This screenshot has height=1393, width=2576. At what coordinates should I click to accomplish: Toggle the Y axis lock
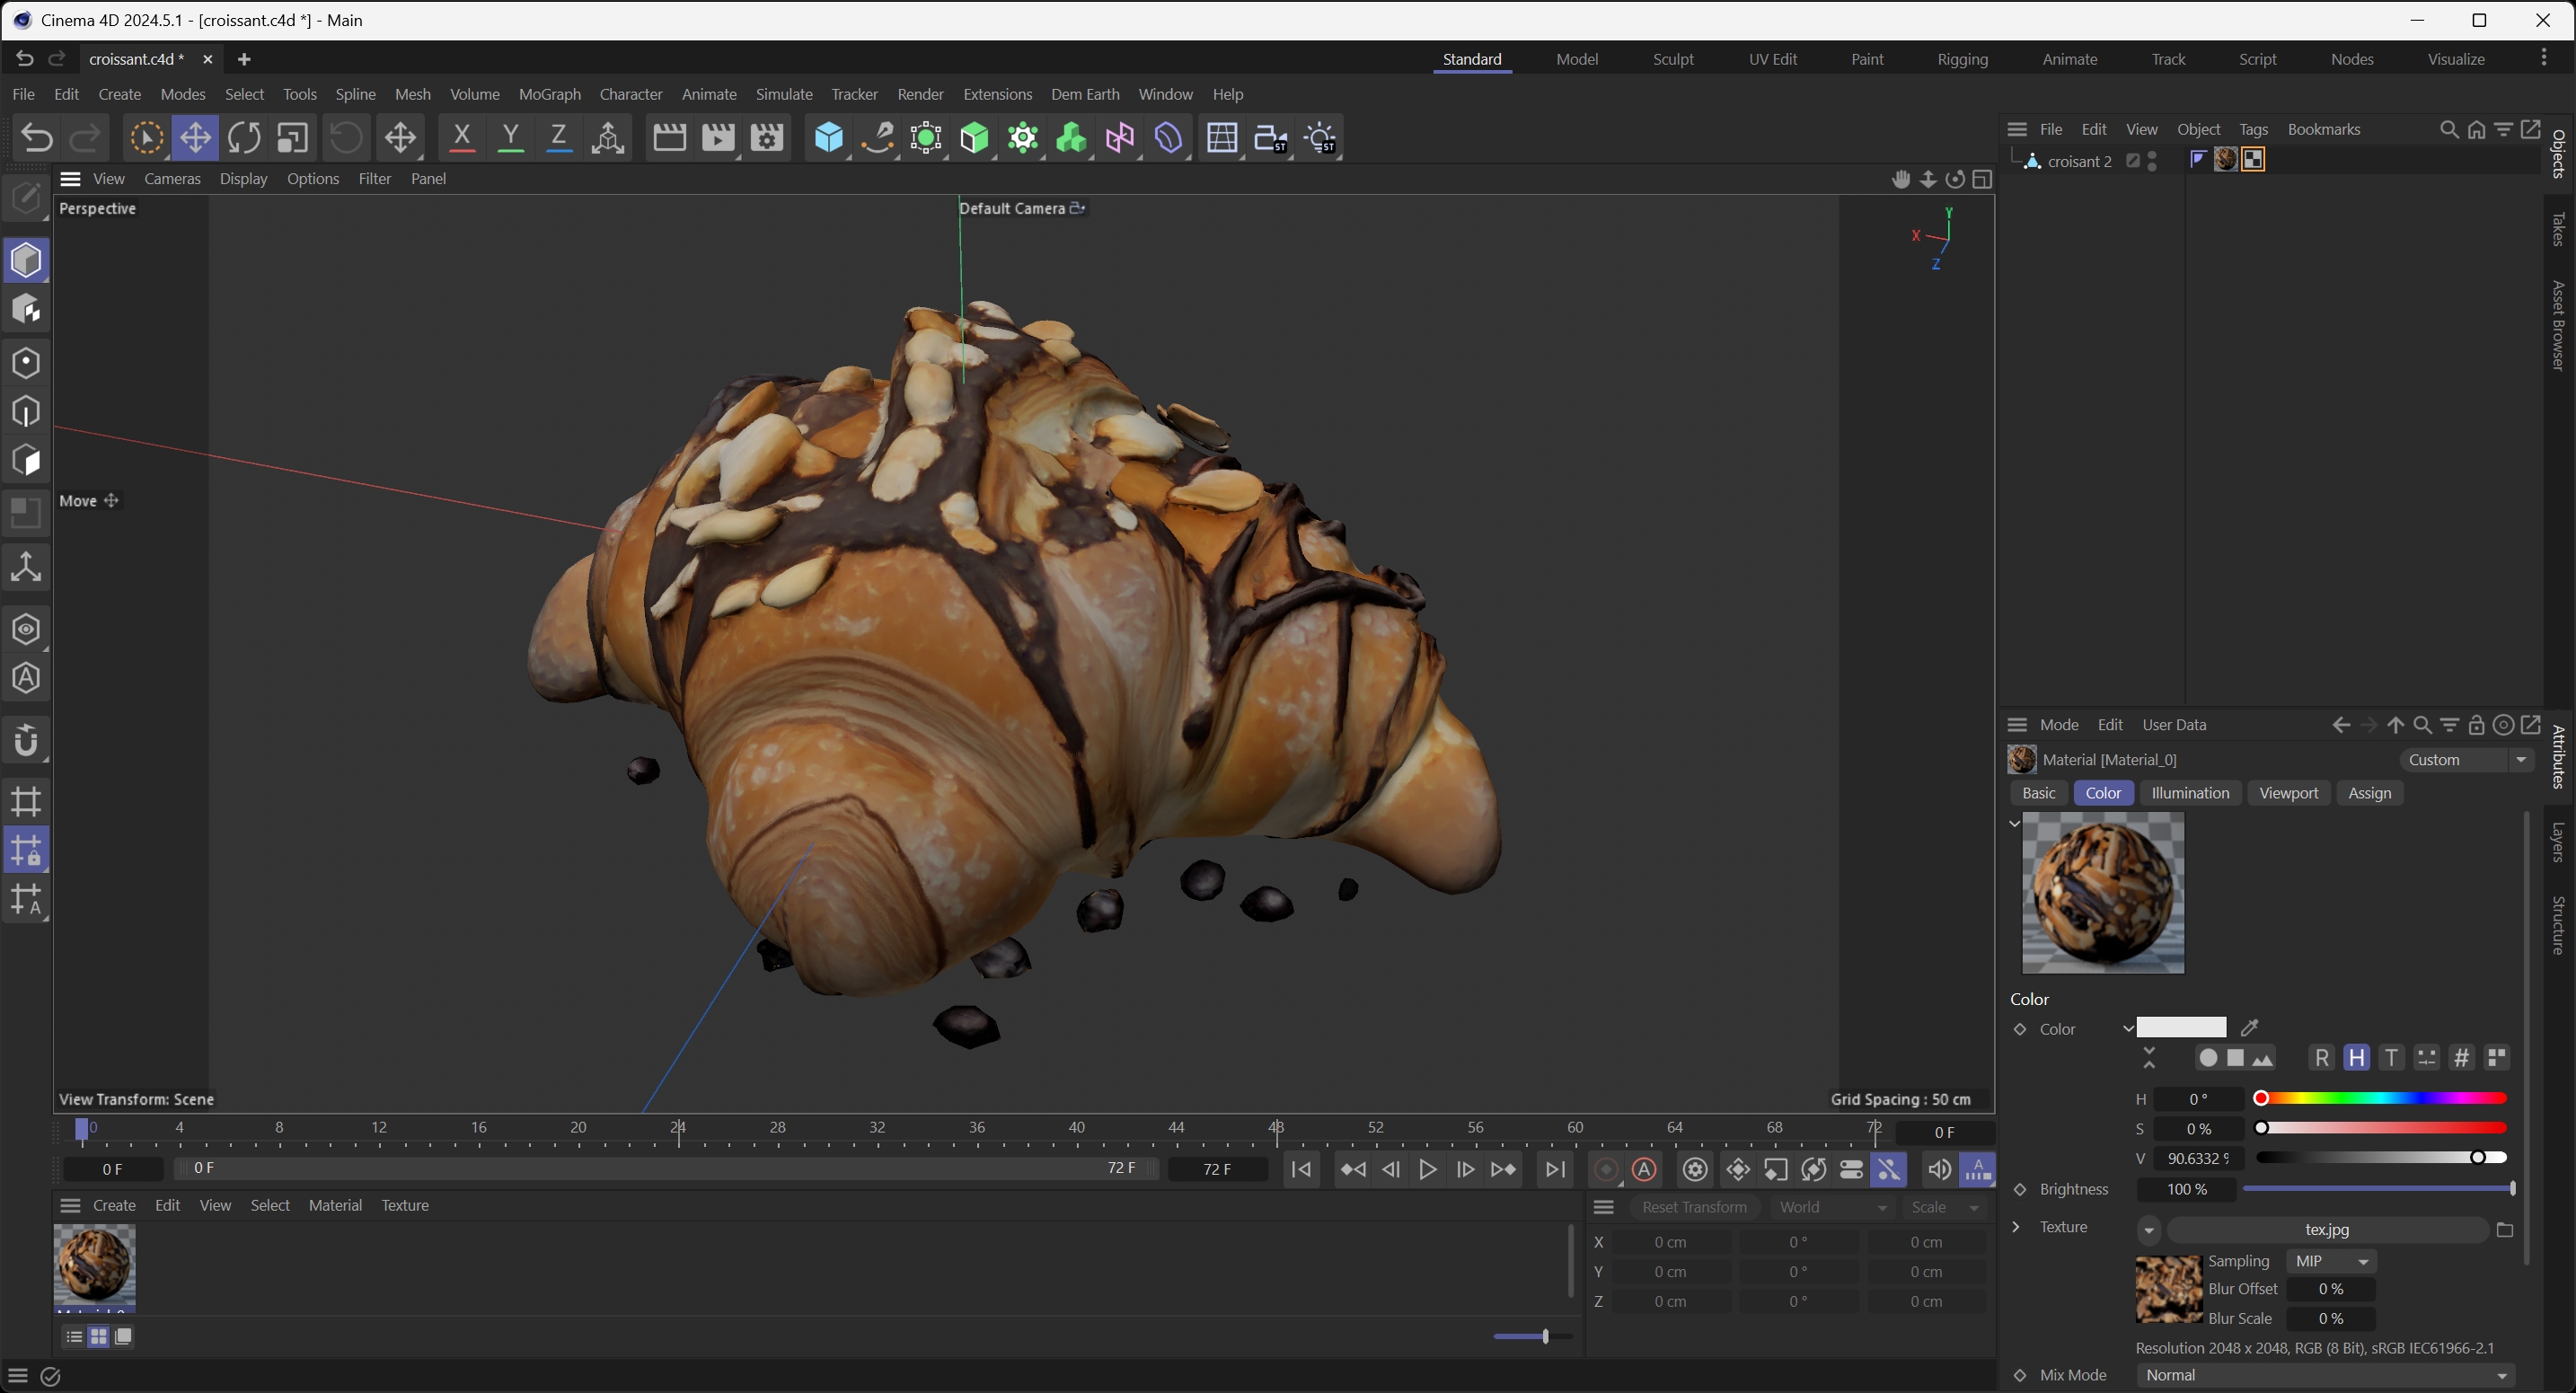tap(510, 138)
